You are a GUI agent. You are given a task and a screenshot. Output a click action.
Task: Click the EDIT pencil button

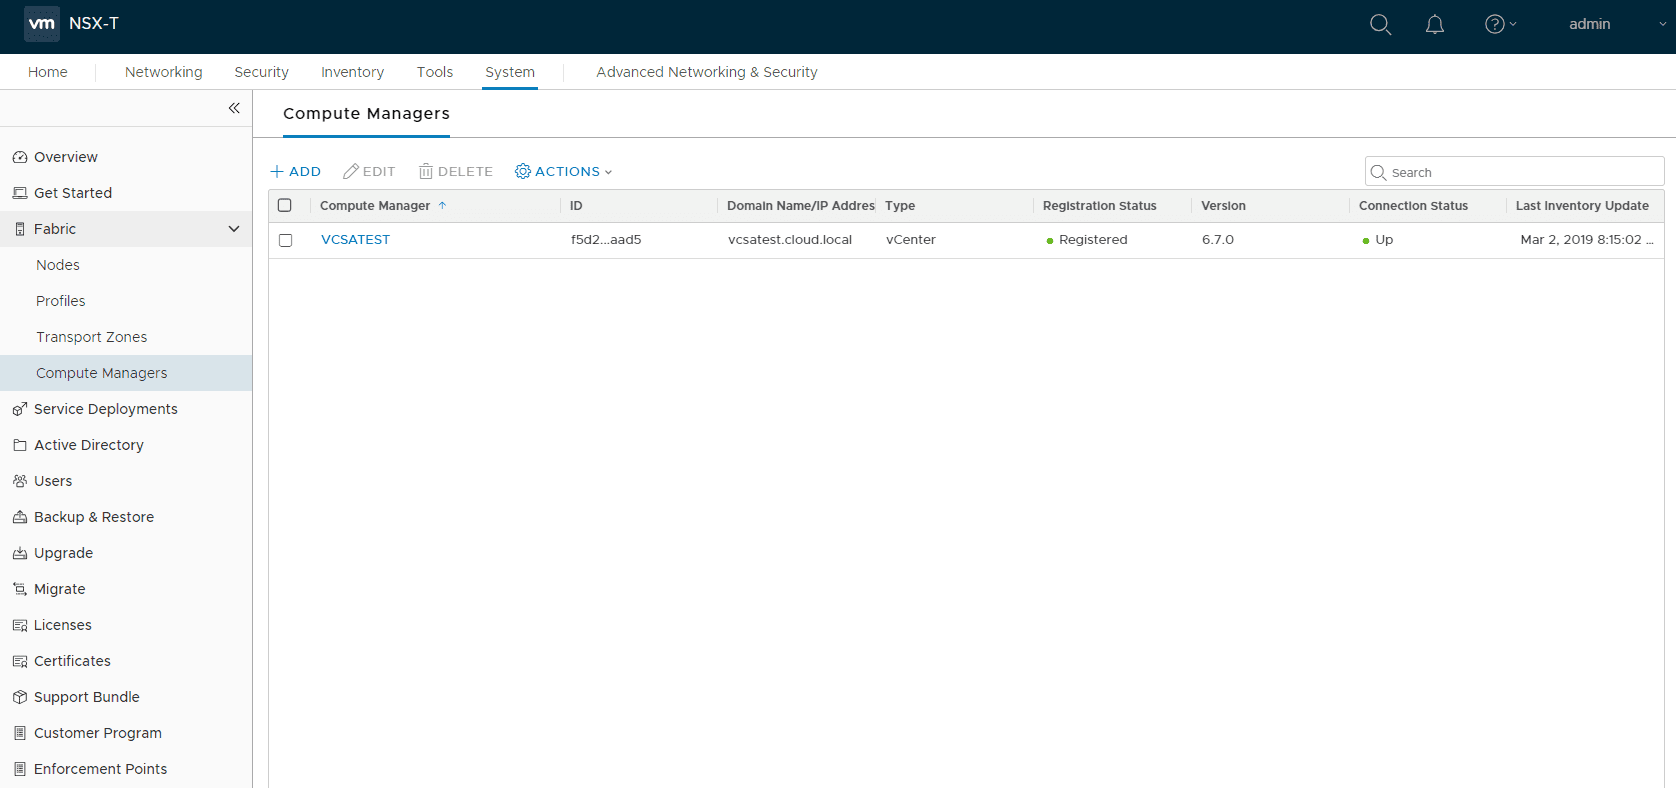coord(369,172)
